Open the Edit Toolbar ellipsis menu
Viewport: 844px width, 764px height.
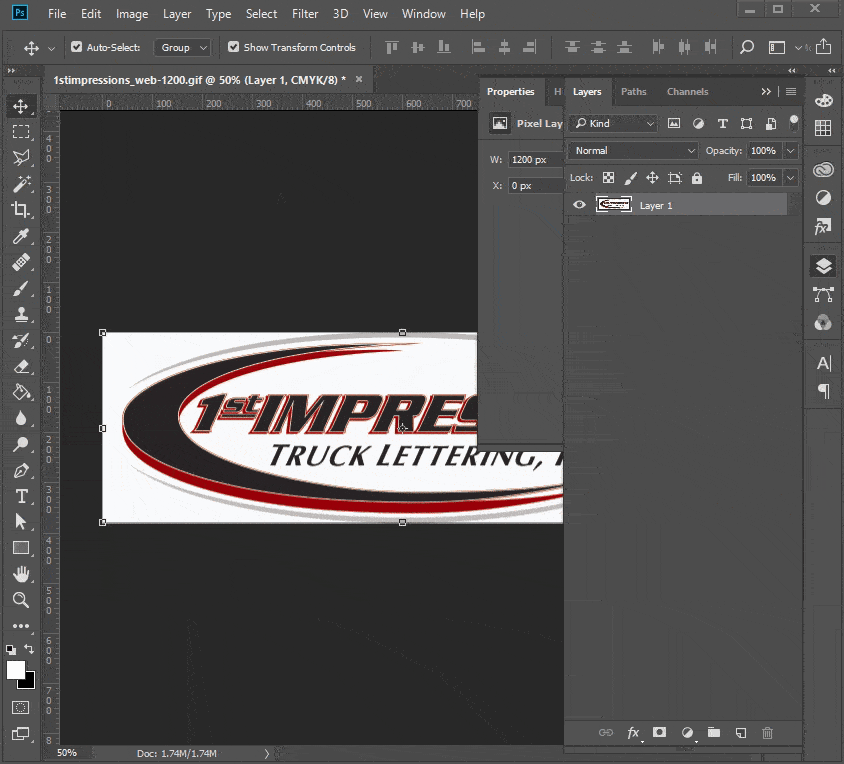pos(21,626)
